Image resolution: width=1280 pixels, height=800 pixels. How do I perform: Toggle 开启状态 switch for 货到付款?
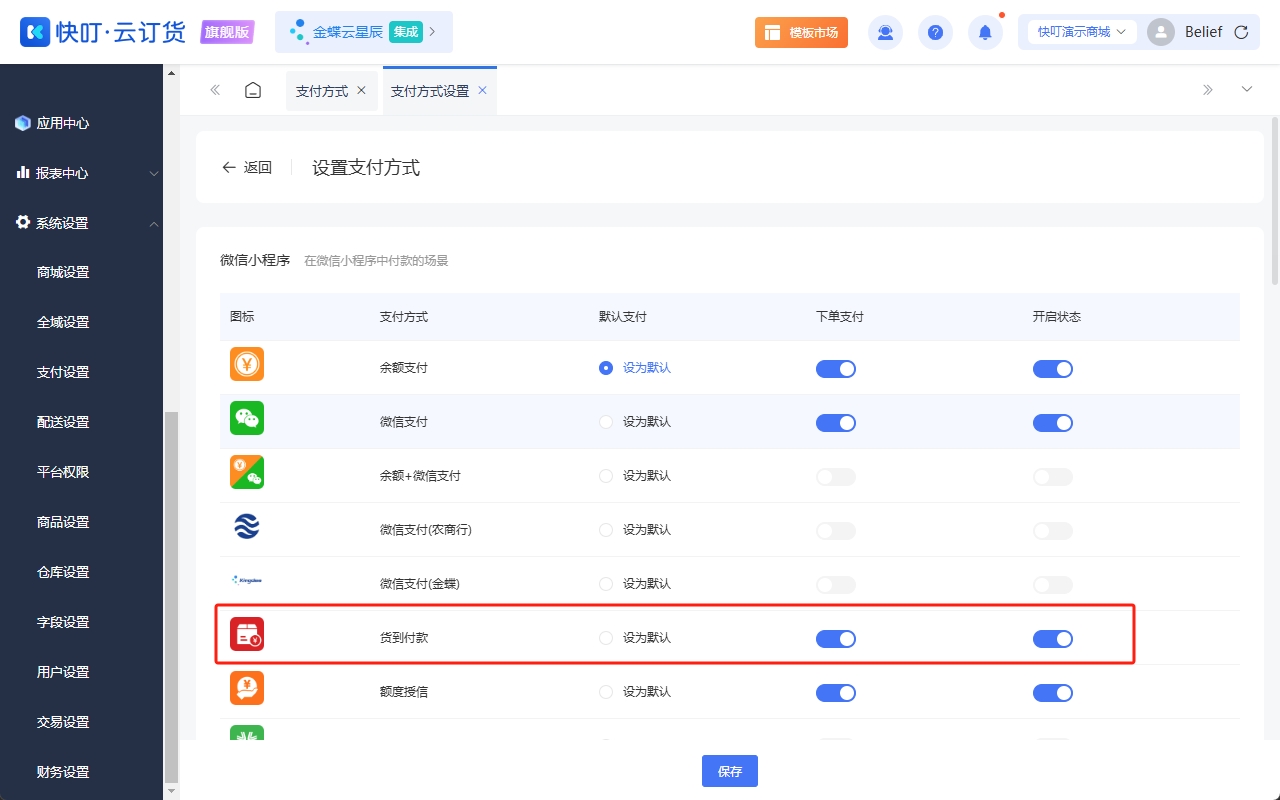pyautogui.click(x=1053, y=639)
